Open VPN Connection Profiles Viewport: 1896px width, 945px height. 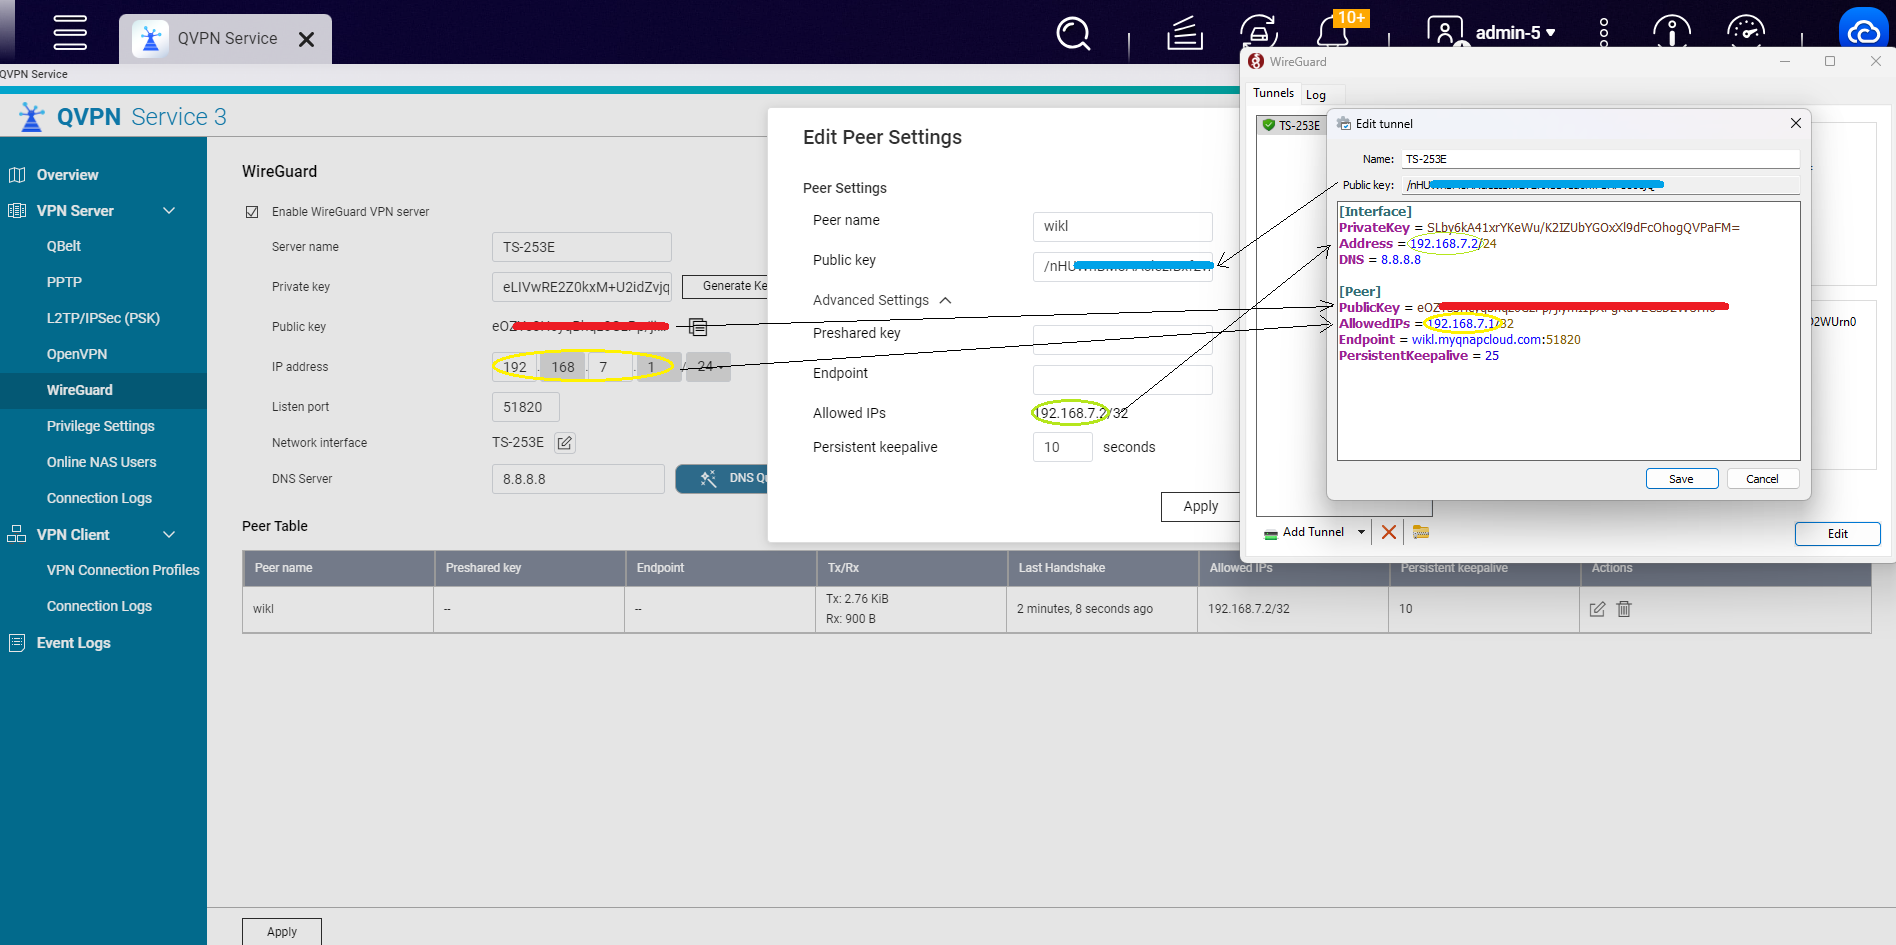[x=123, y=570]
